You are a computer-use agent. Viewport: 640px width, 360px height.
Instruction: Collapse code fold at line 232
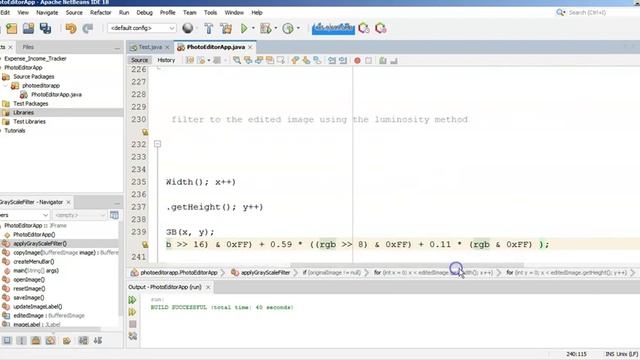158,144
